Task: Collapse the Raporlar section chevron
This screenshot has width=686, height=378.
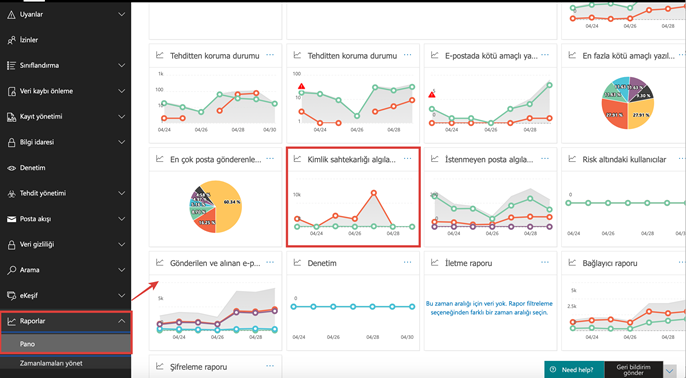Action: [122, 321]
